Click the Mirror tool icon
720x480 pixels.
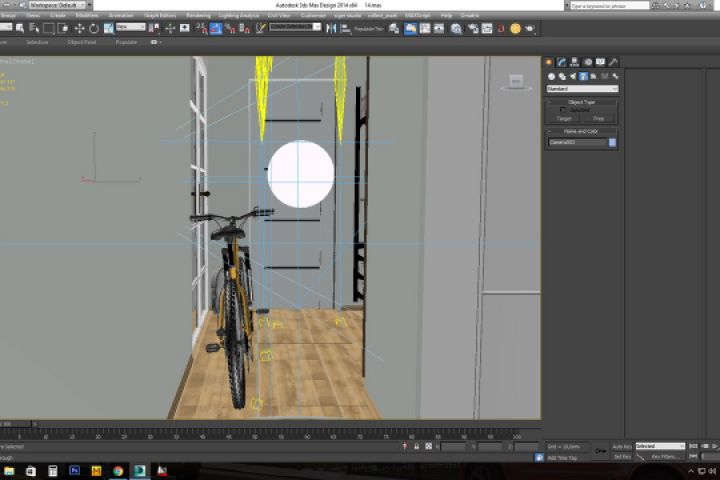tap(331, 28)
